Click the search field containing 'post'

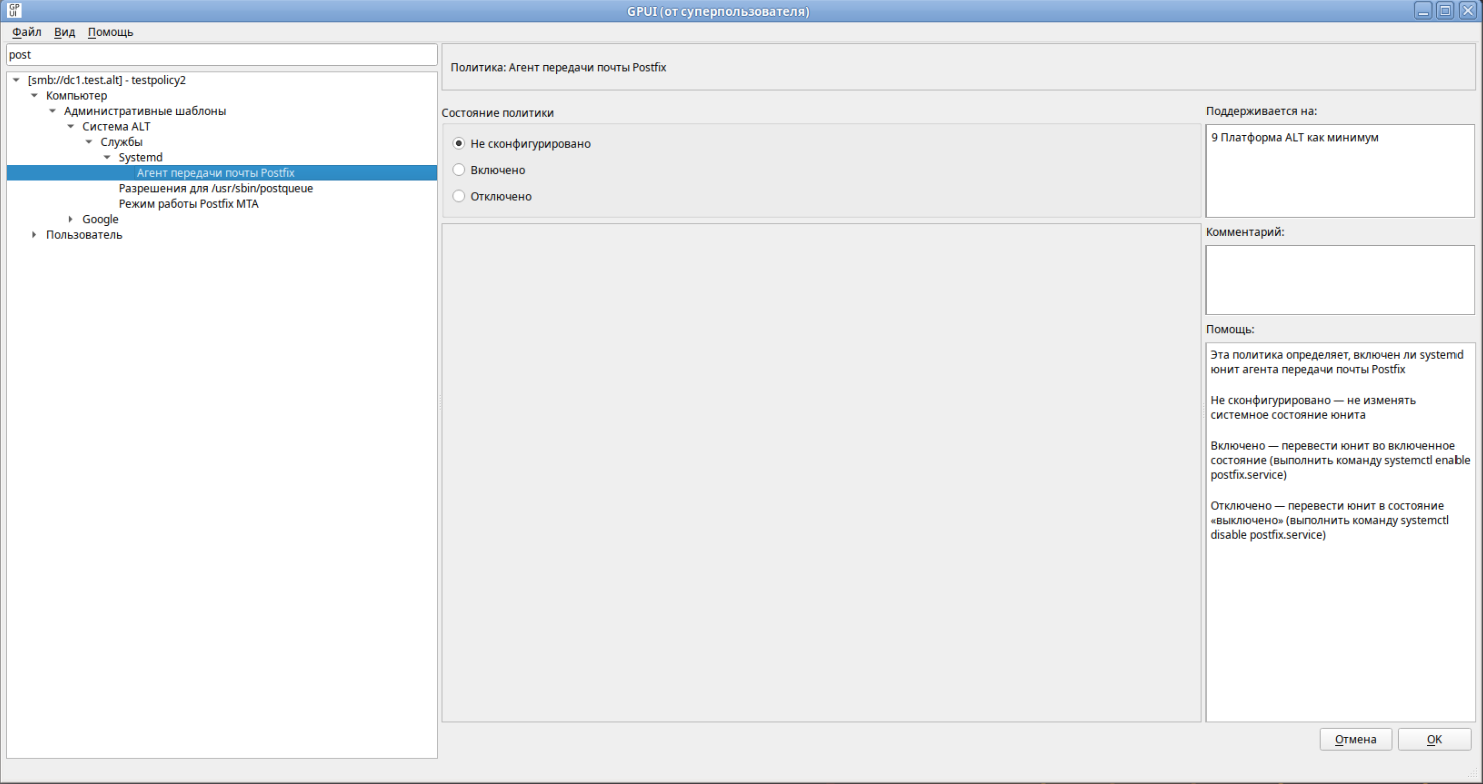click(221, 55)
